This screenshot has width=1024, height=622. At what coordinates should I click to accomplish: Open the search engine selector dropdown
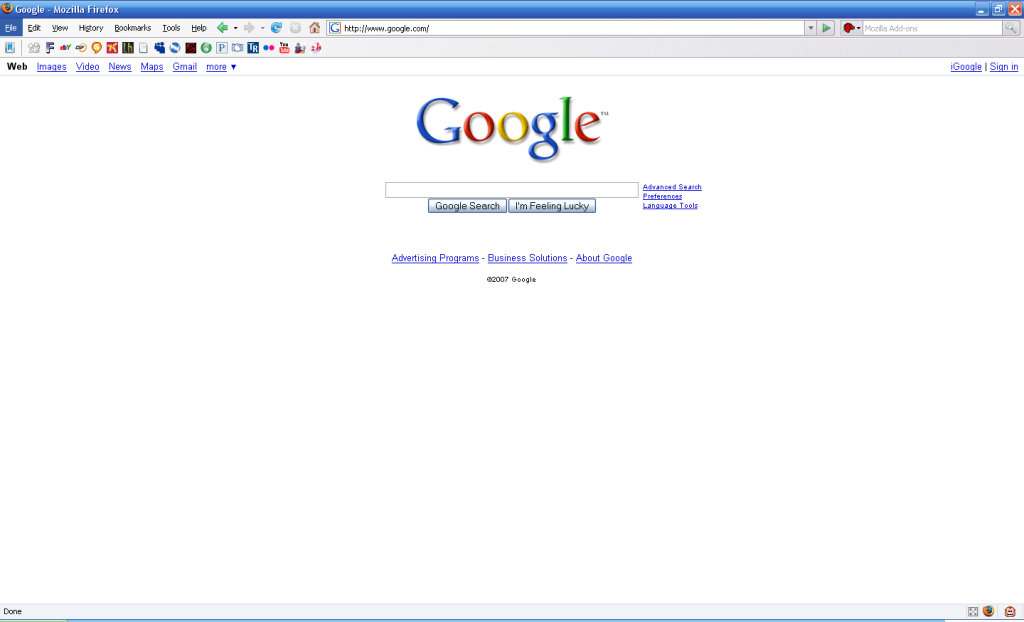(x=851, y=28)
